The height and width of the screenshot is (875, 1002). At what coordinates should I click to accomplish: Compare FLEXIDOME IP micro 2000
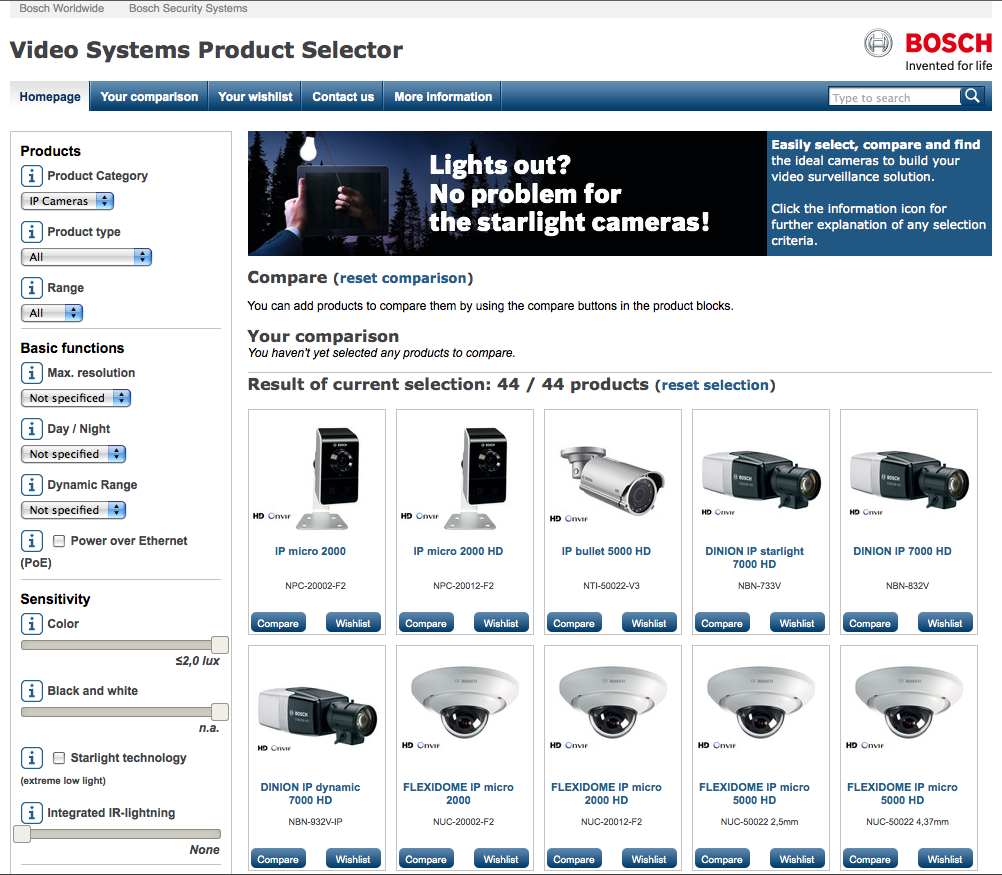[426, 860]
